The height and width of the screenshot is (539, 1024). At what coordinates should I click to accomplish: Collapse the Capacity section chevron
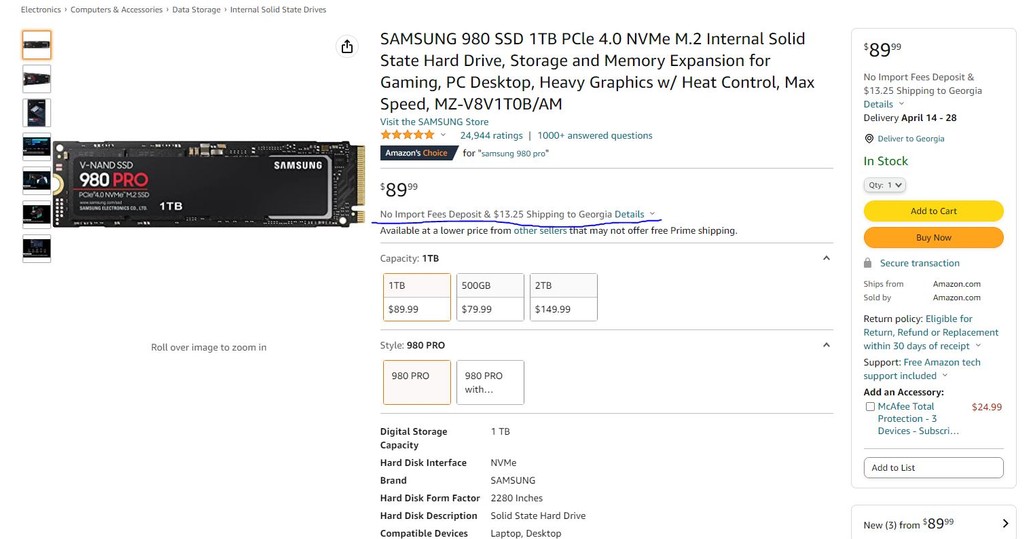tap(826, 258)
